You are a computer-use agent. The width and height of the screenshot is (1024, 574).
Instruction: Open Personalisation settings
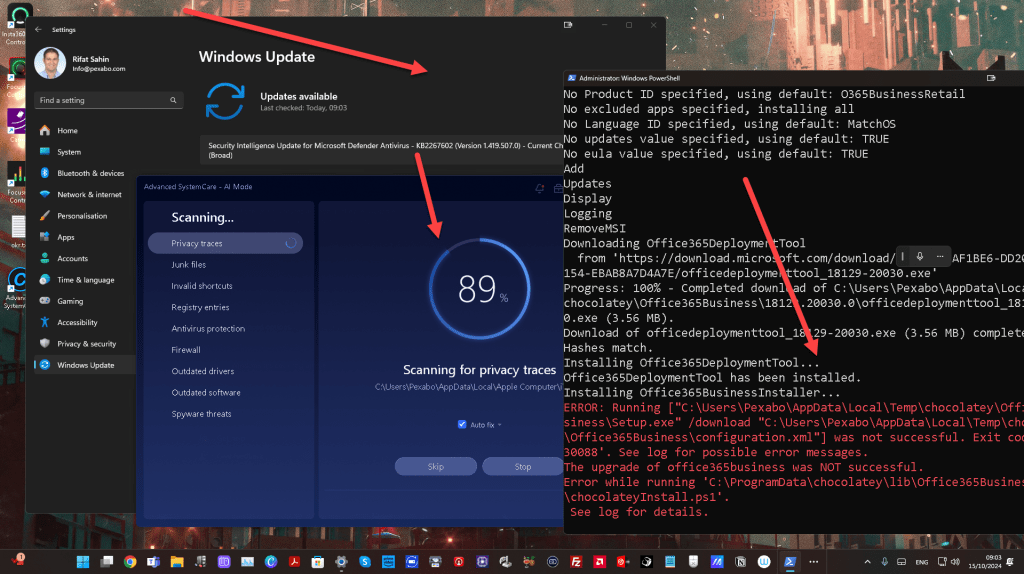85,215
